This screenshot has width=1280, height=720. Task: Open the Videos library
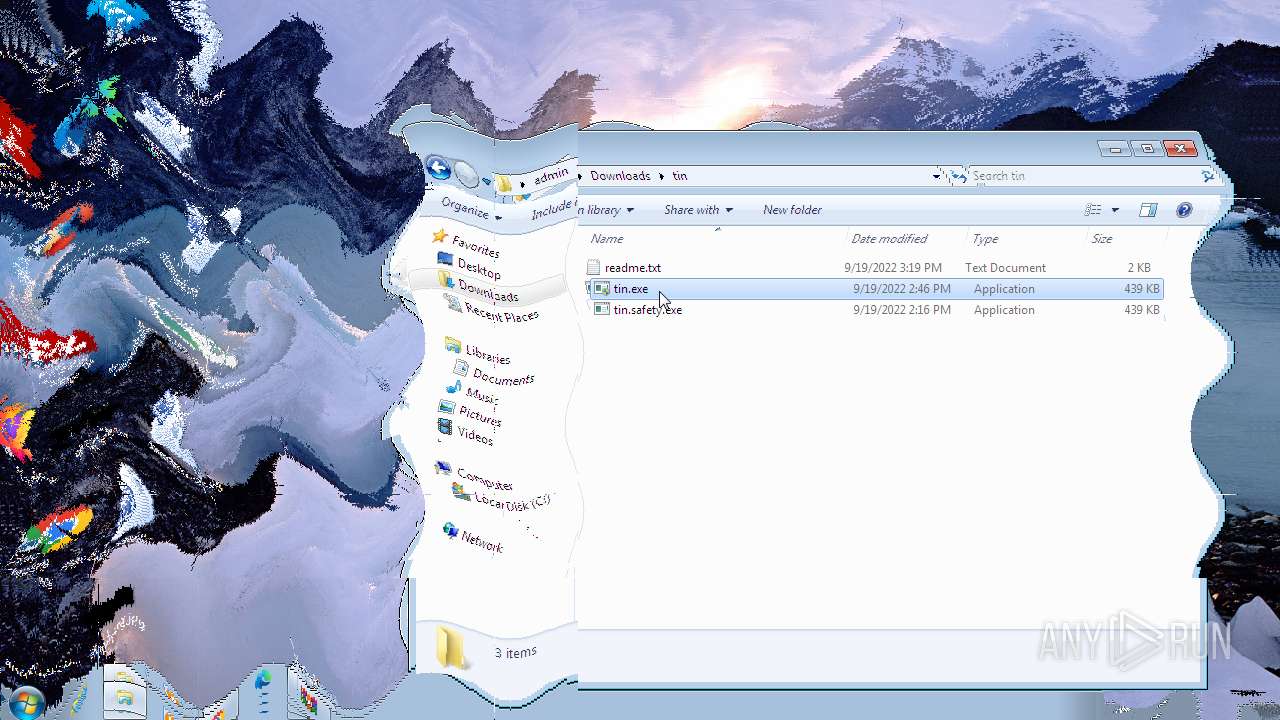(475, 436)
